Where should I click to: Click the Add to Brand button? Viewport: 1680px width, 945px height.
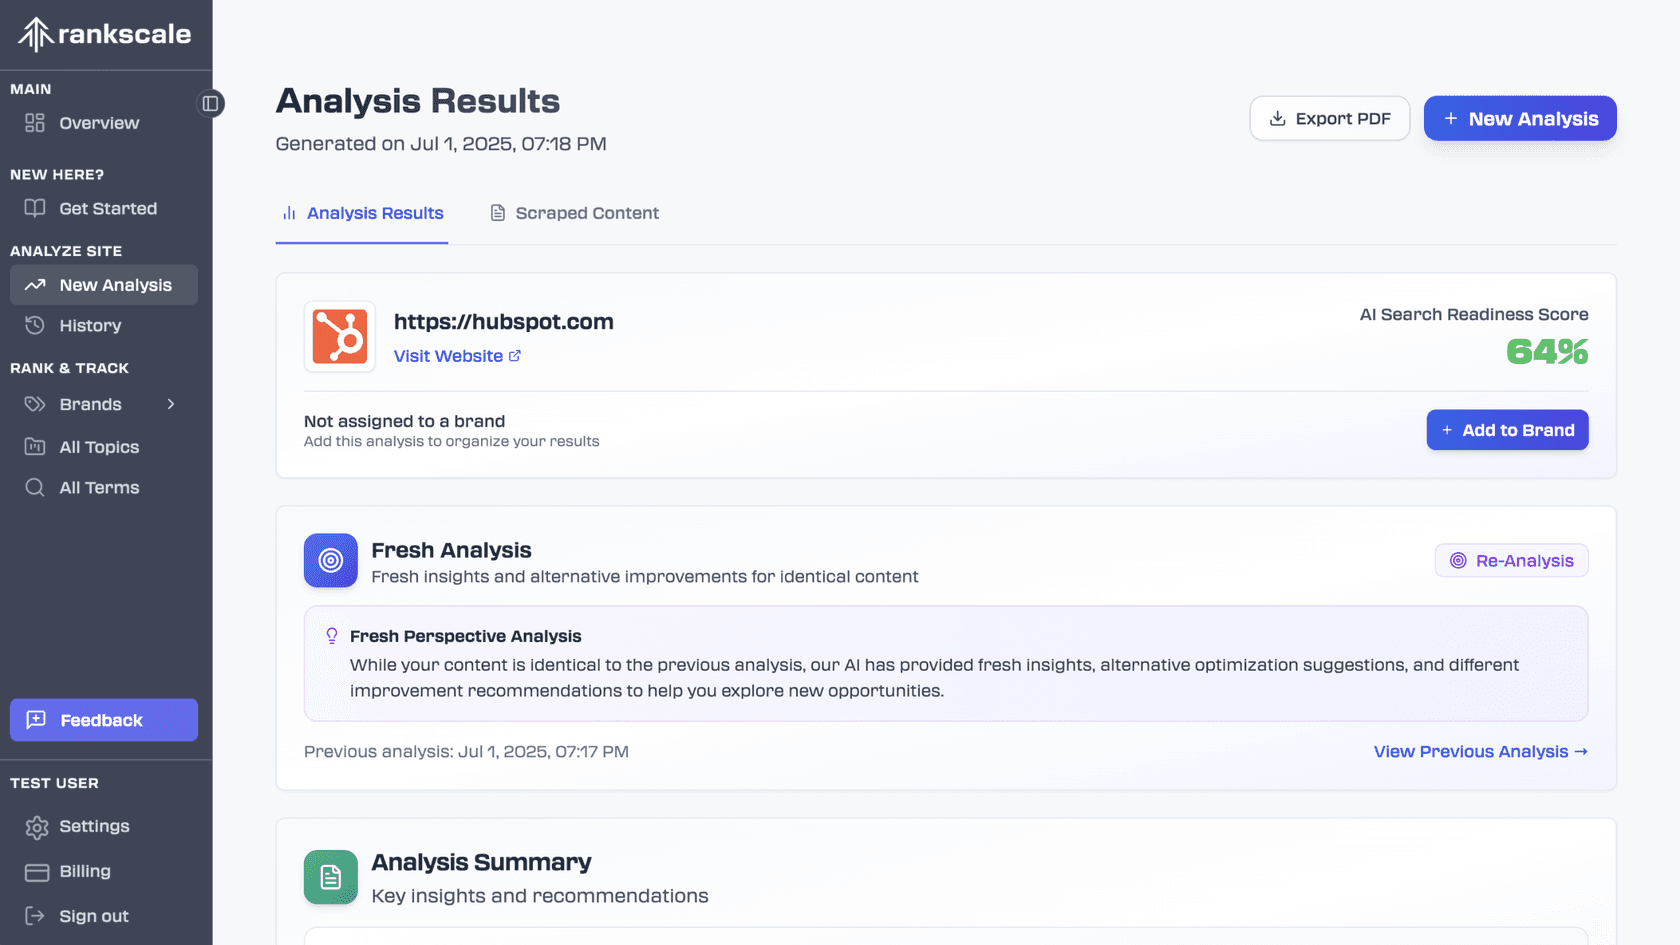click(x=1507, y=430)
